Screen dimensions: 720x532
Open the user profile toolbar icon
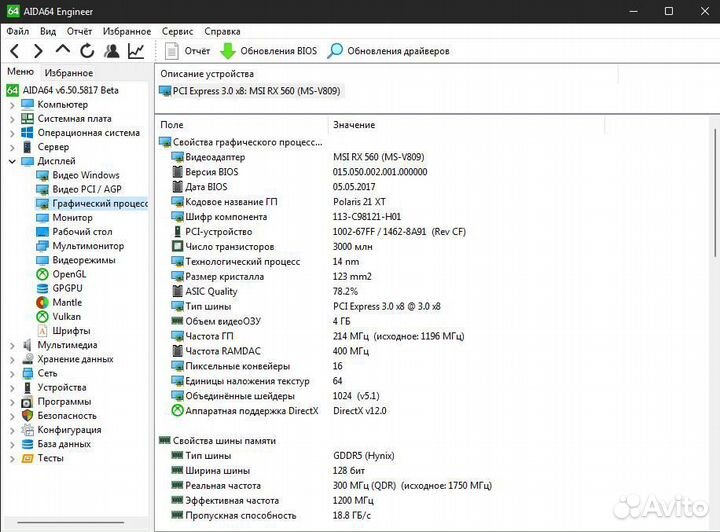point(112,51)
